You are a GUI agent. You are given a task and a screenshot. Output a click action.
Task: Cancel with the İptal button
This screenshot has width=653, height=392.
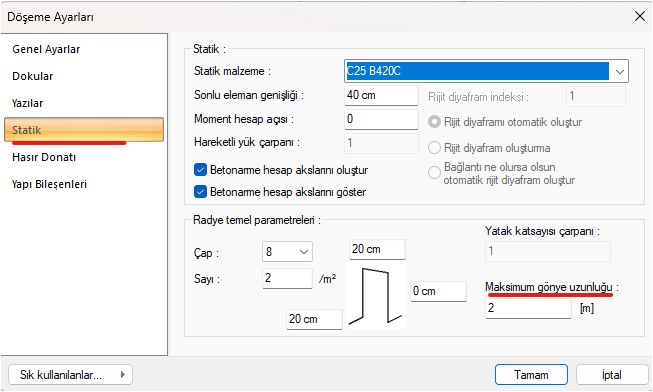pos(612,375)
